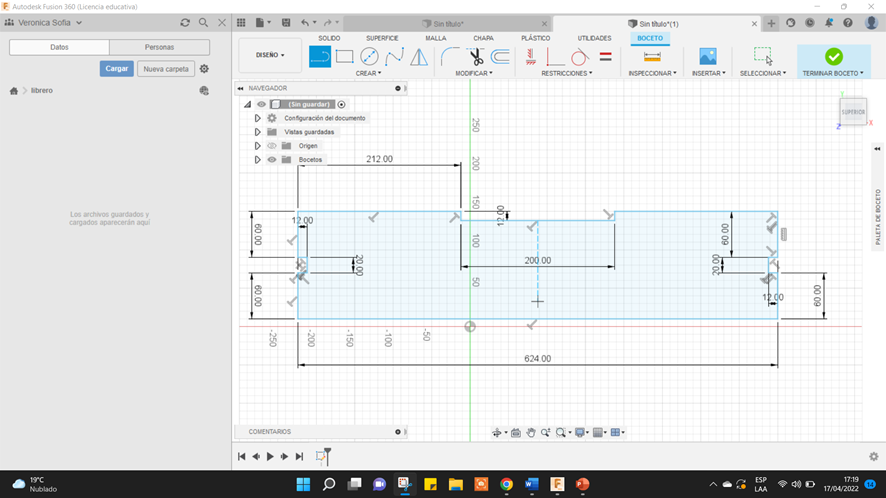Image resolution: width=886 pixels, height=498 pixels.
Task: Hide the Bocetos folder via eye icon
Action: pos(271,160)
